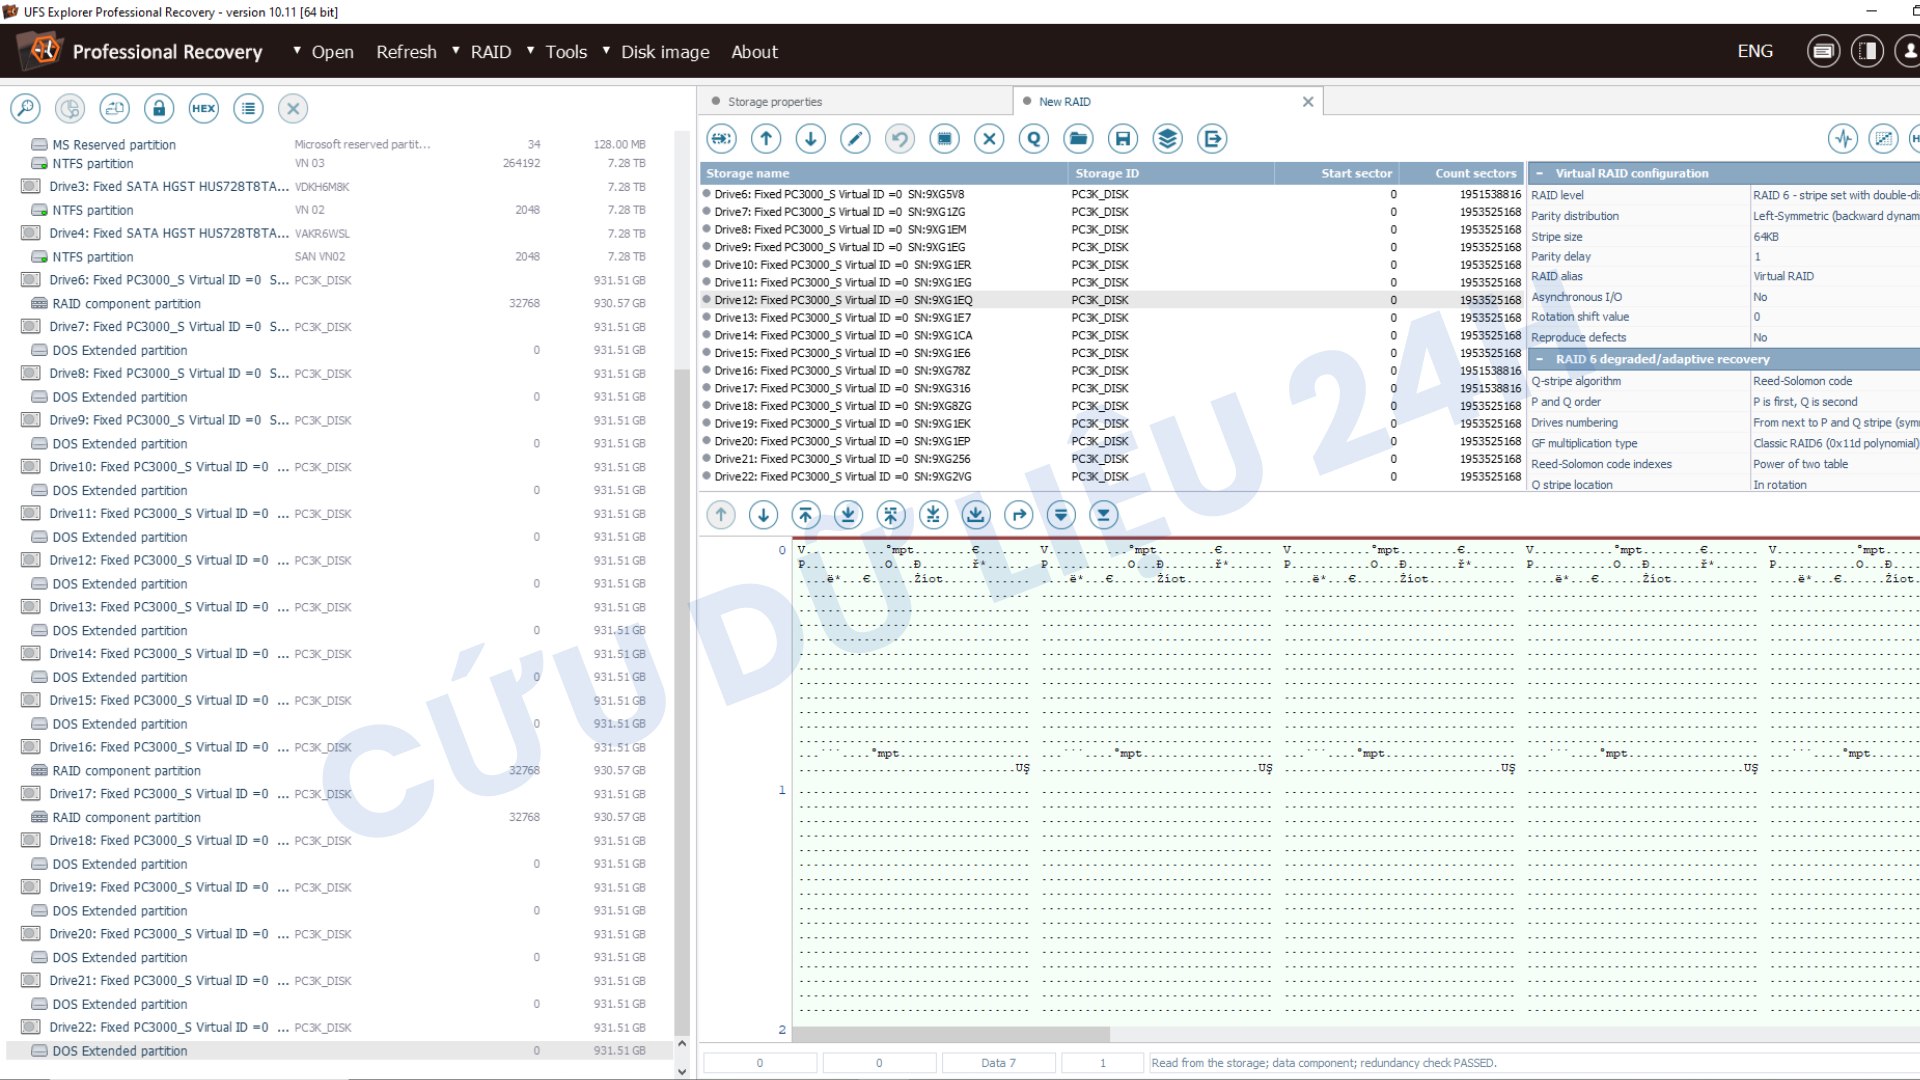Select Drive12 row with SN:9XG1EQ
1920x1080 pixels.
click(1111, 300)
